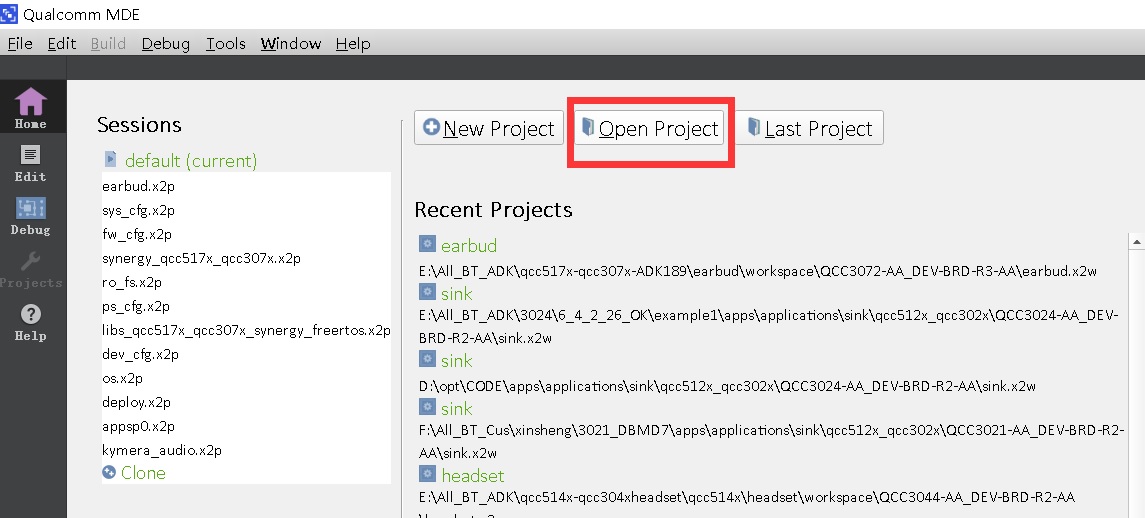Switch to Edit mode in sidebar

[x=30, y=163]
